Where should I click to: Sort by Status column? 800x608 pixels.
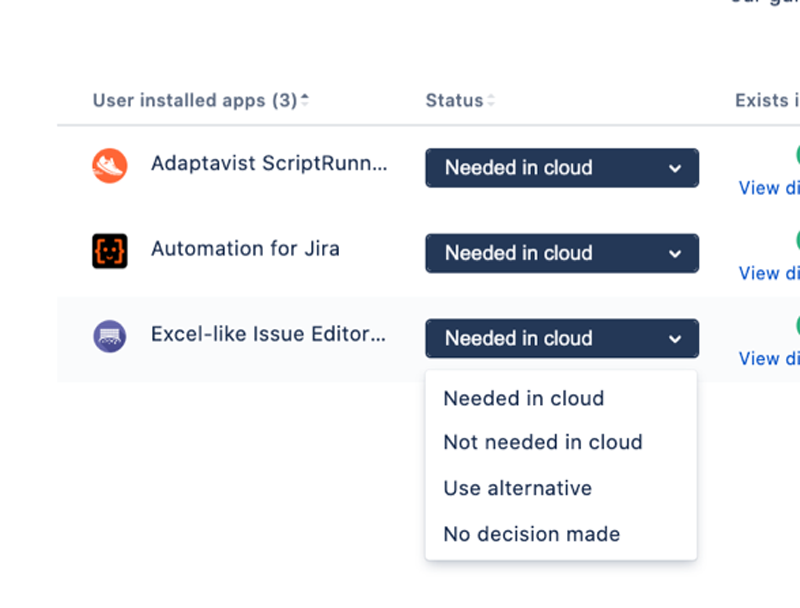tap(460, 100)
